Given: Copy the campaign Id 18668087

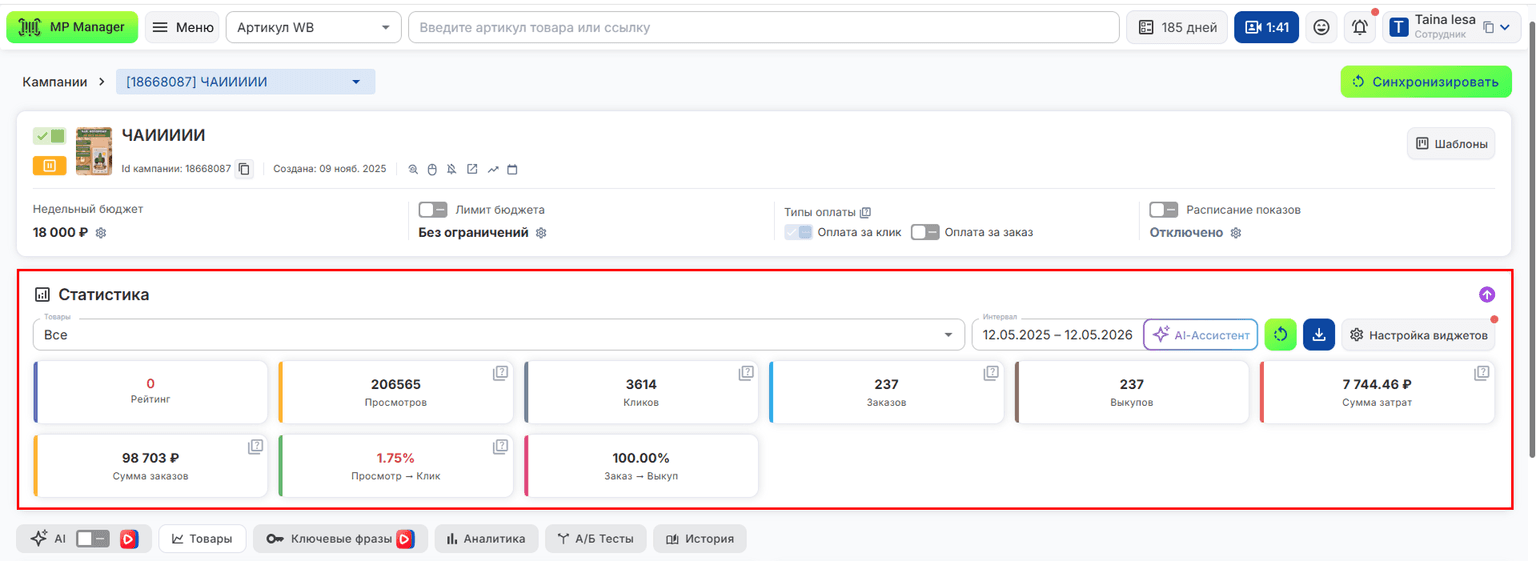Looking at the screenshot, I should 244,169.
